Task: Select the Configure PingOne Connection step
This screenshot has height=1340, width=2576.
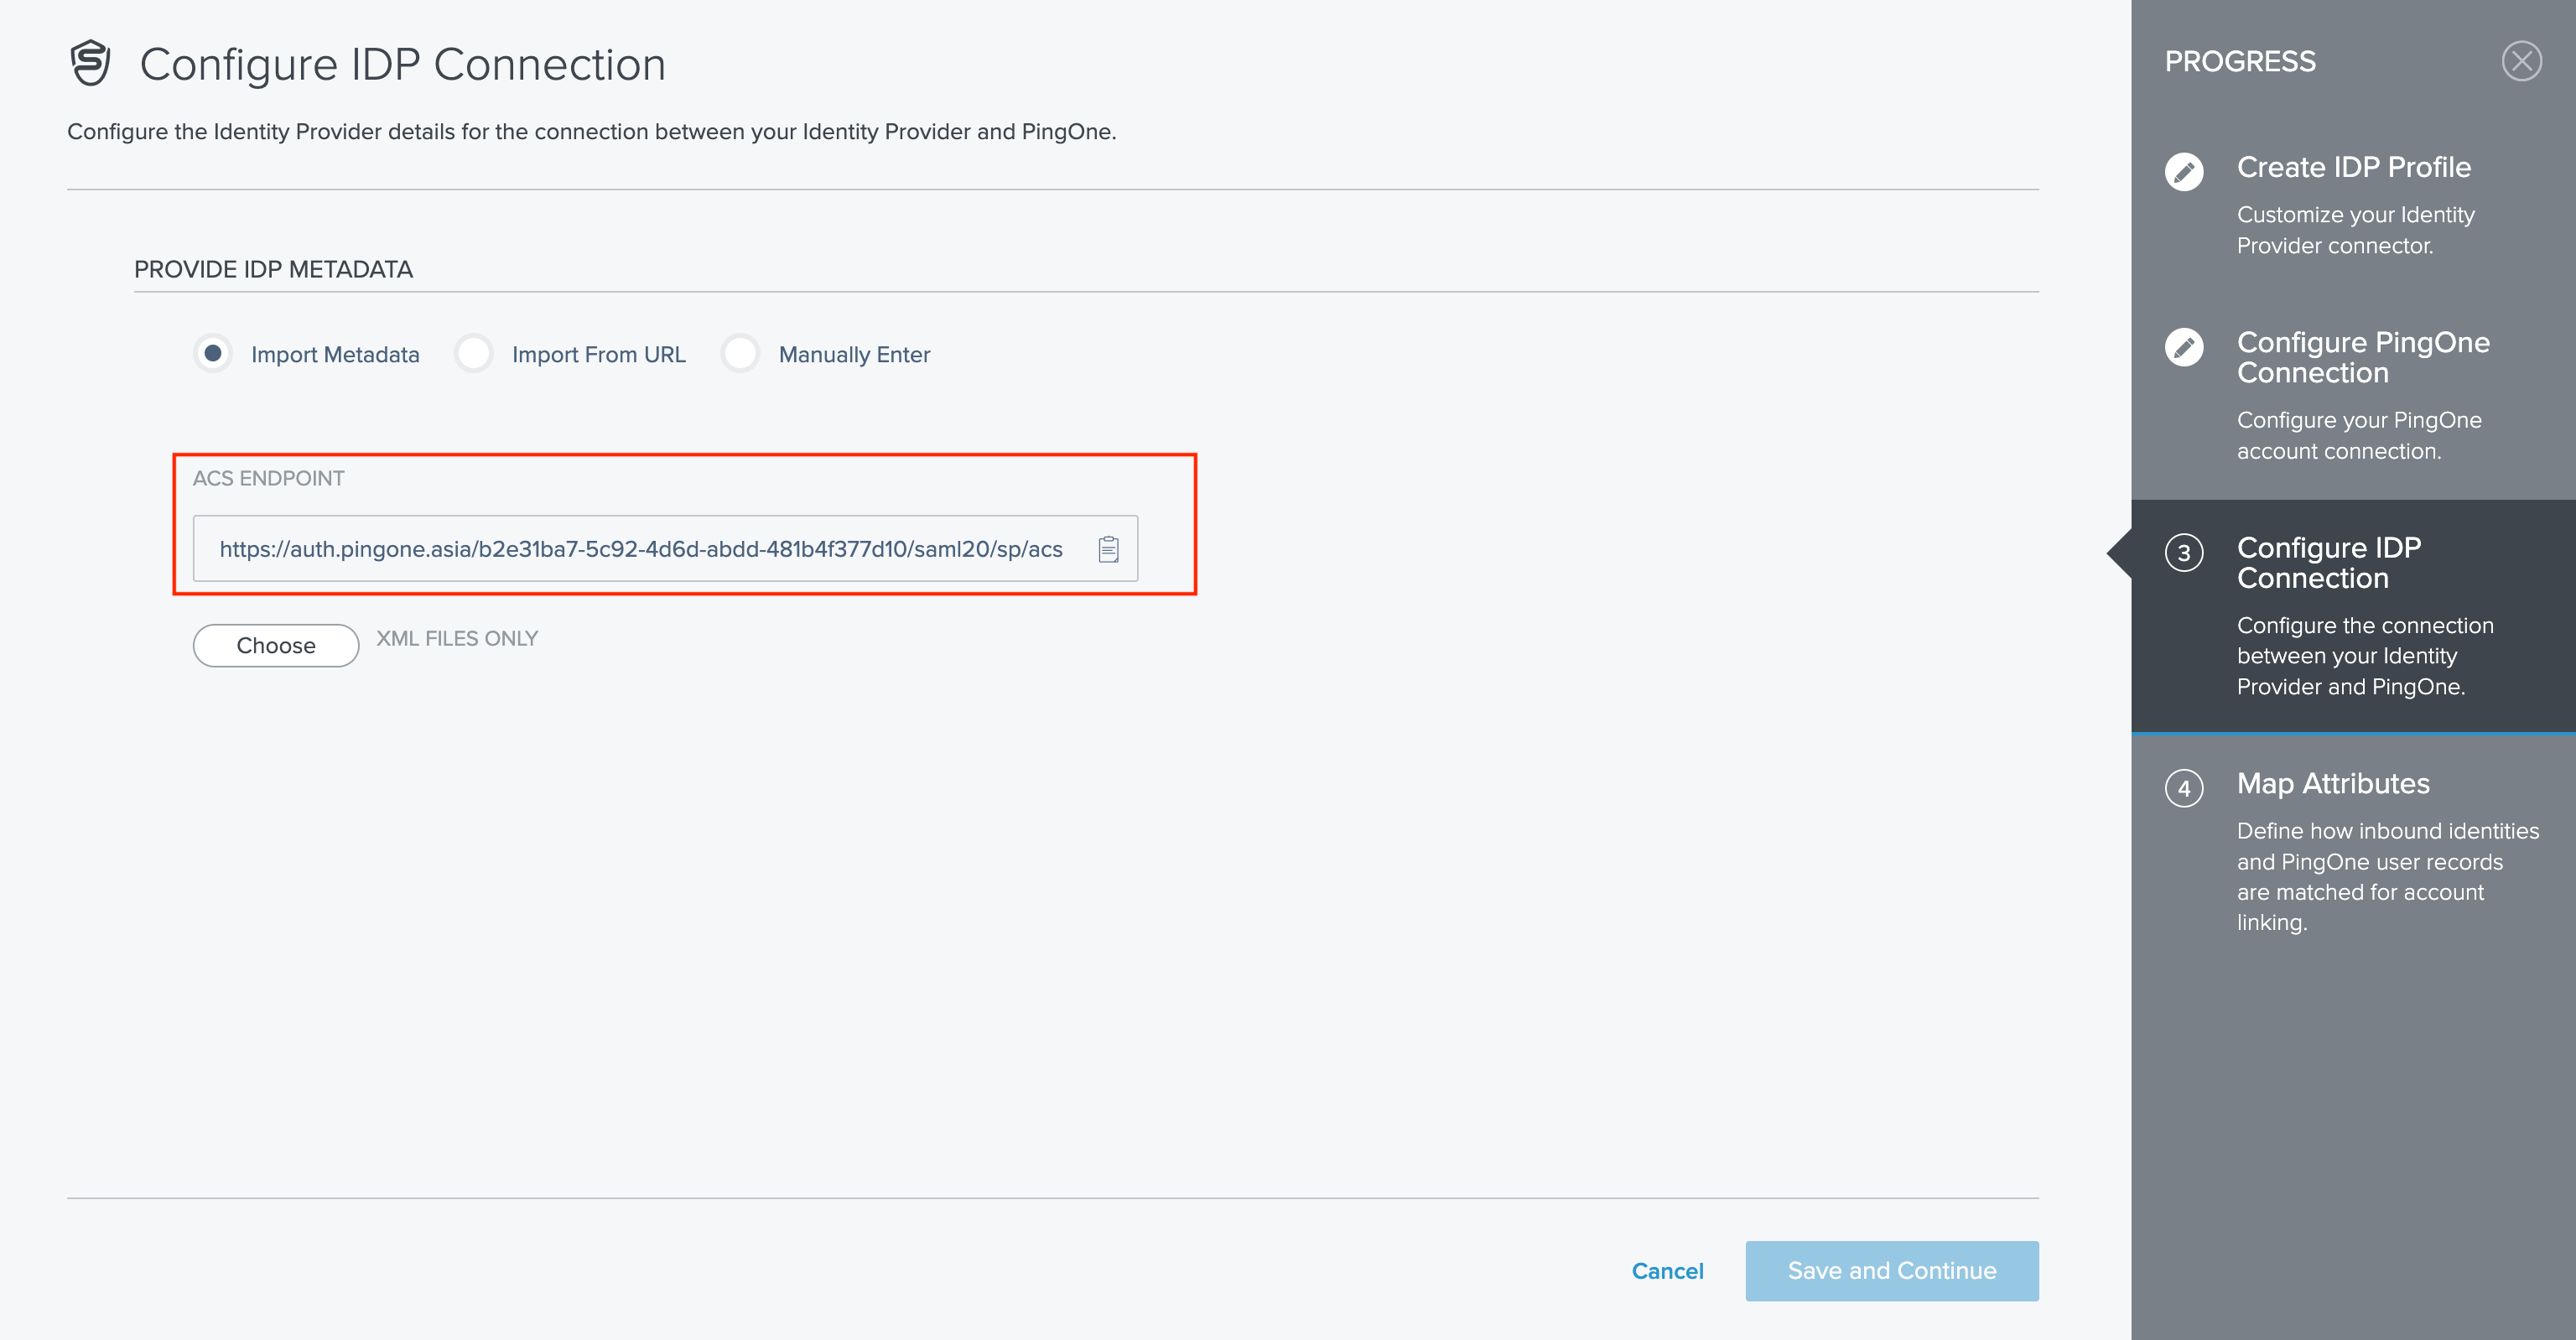Action: click(x=2363, y=357)
